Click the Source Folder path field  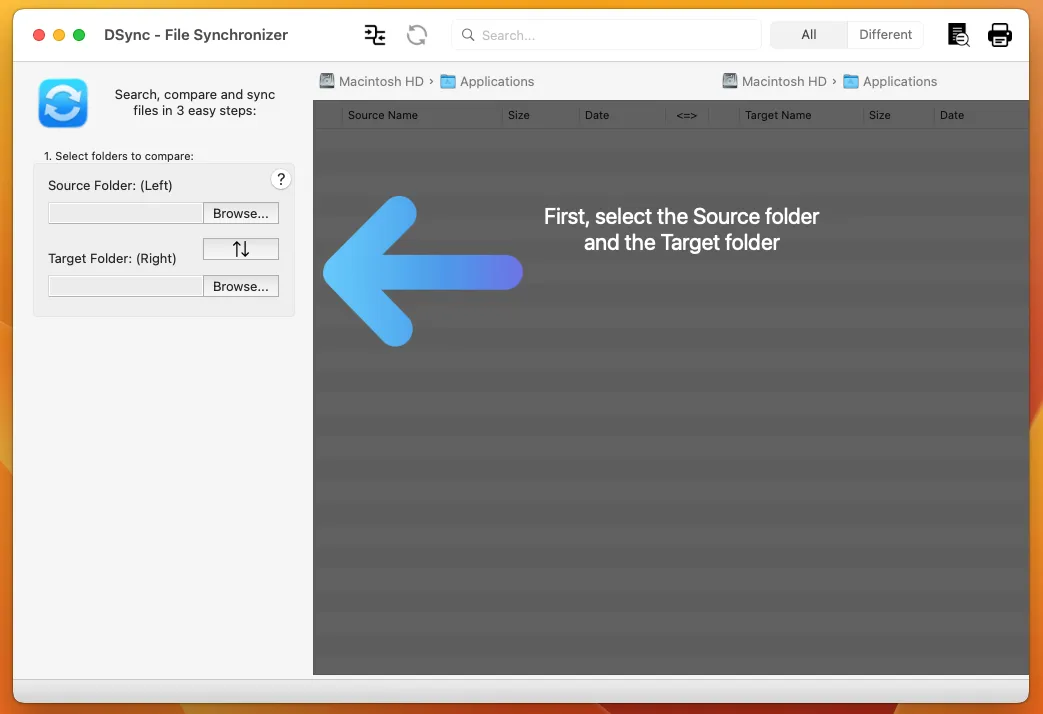click(x=126, y=213)
